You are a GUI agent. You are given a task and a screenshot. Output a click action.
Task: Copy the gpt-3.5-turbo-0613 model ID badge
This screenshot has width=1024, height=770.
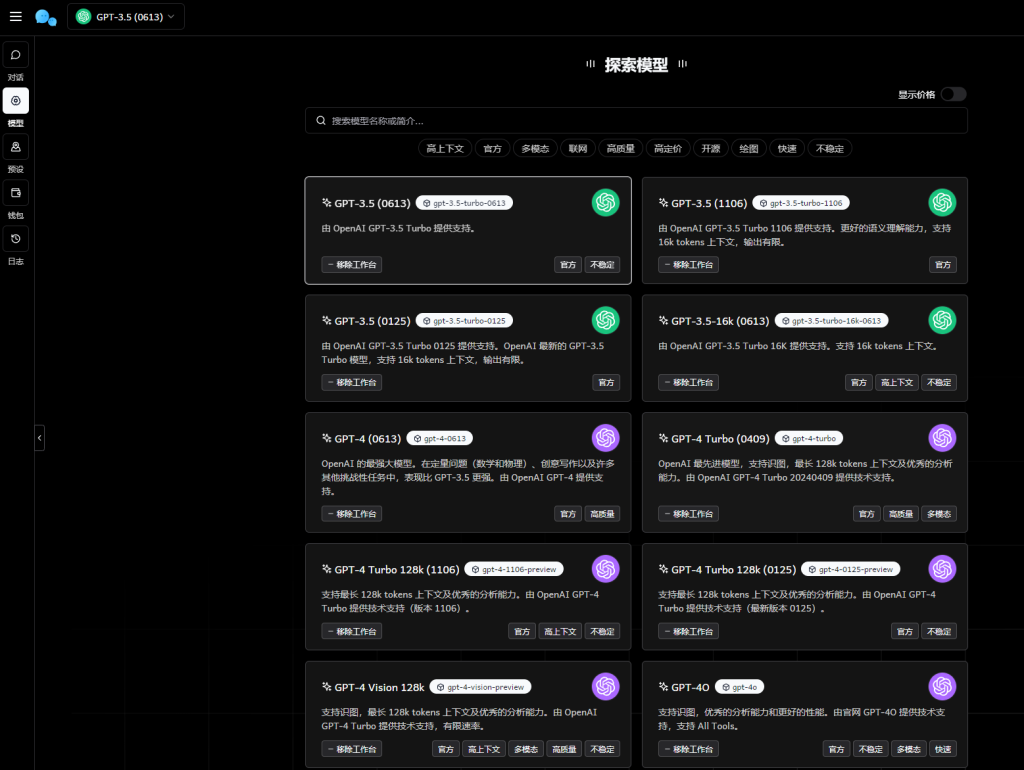464,203
